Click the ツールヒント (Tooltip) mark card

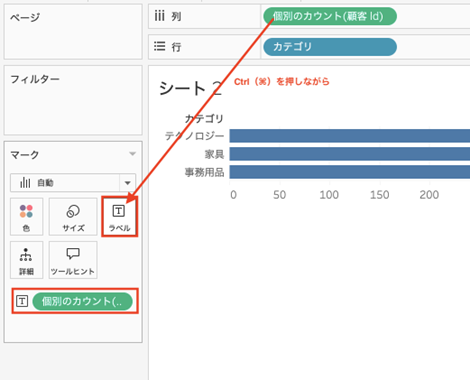click(x=73, y=260)
